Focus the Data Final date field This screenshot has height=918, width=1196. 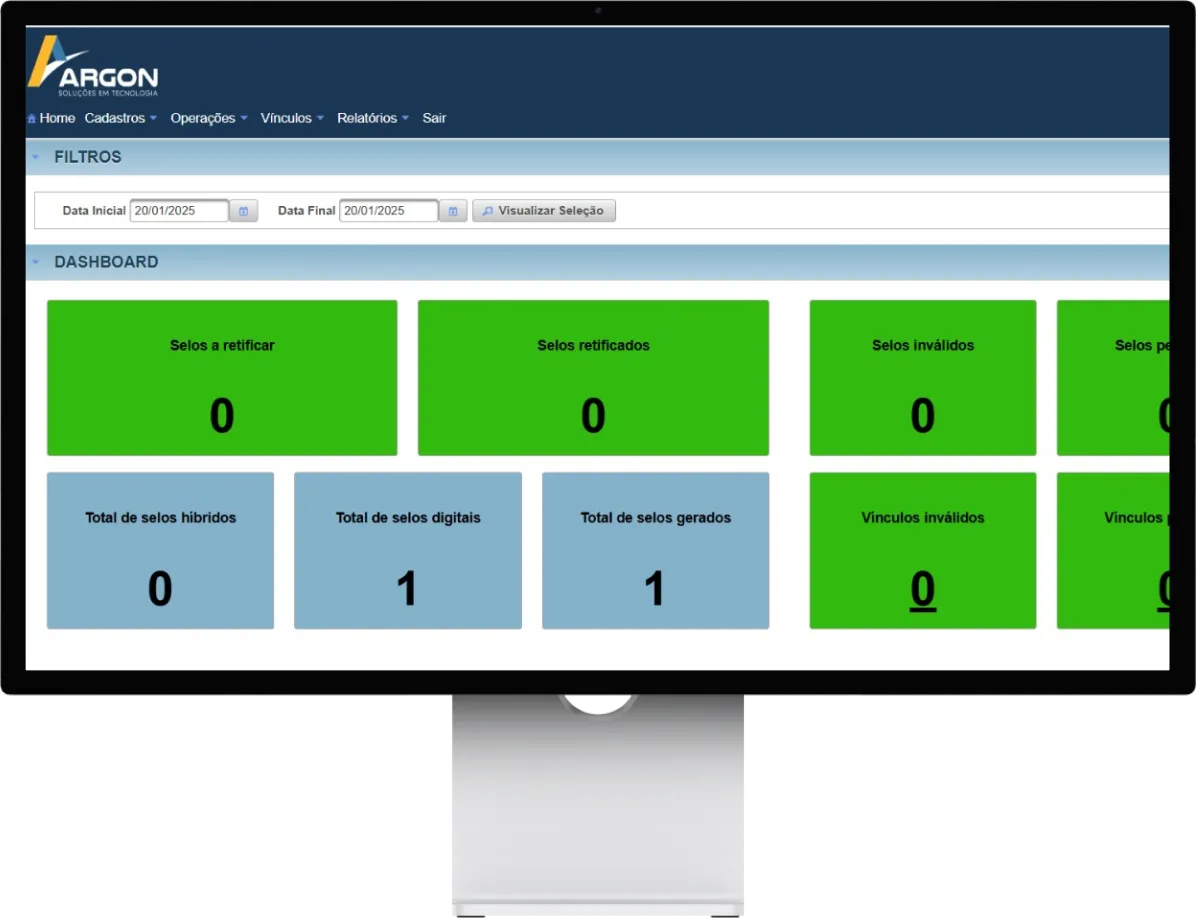click(x=388, y=211)
